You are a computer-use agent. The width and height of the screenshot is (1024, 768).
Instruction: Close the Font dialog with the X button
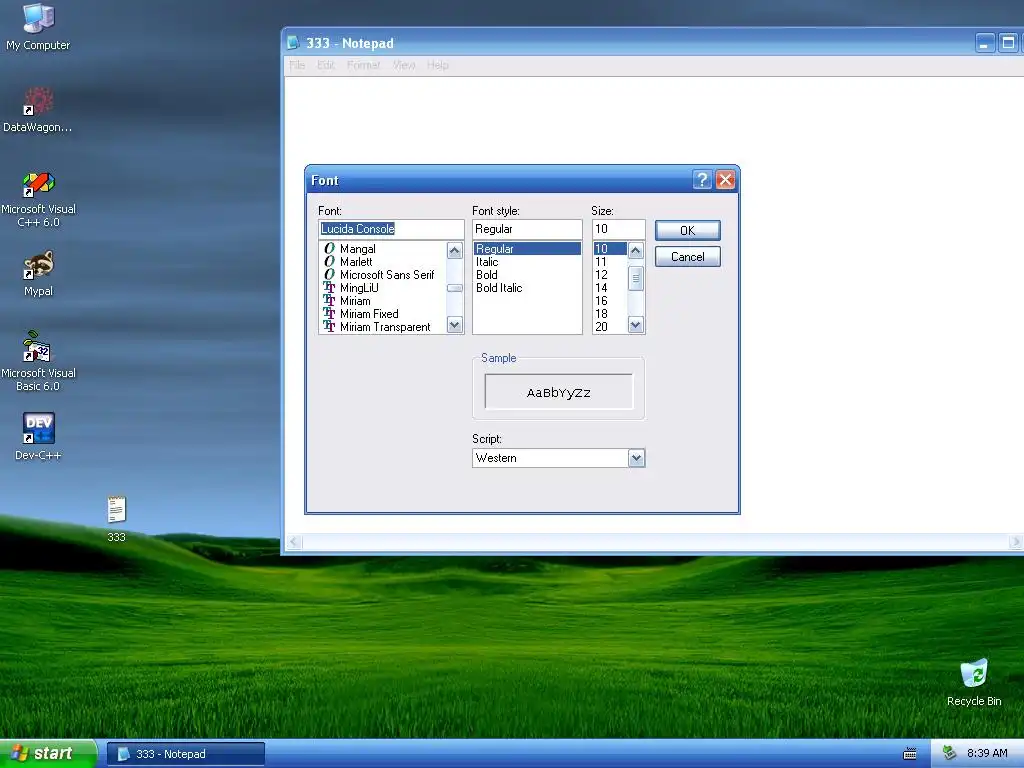coord(725,180)
